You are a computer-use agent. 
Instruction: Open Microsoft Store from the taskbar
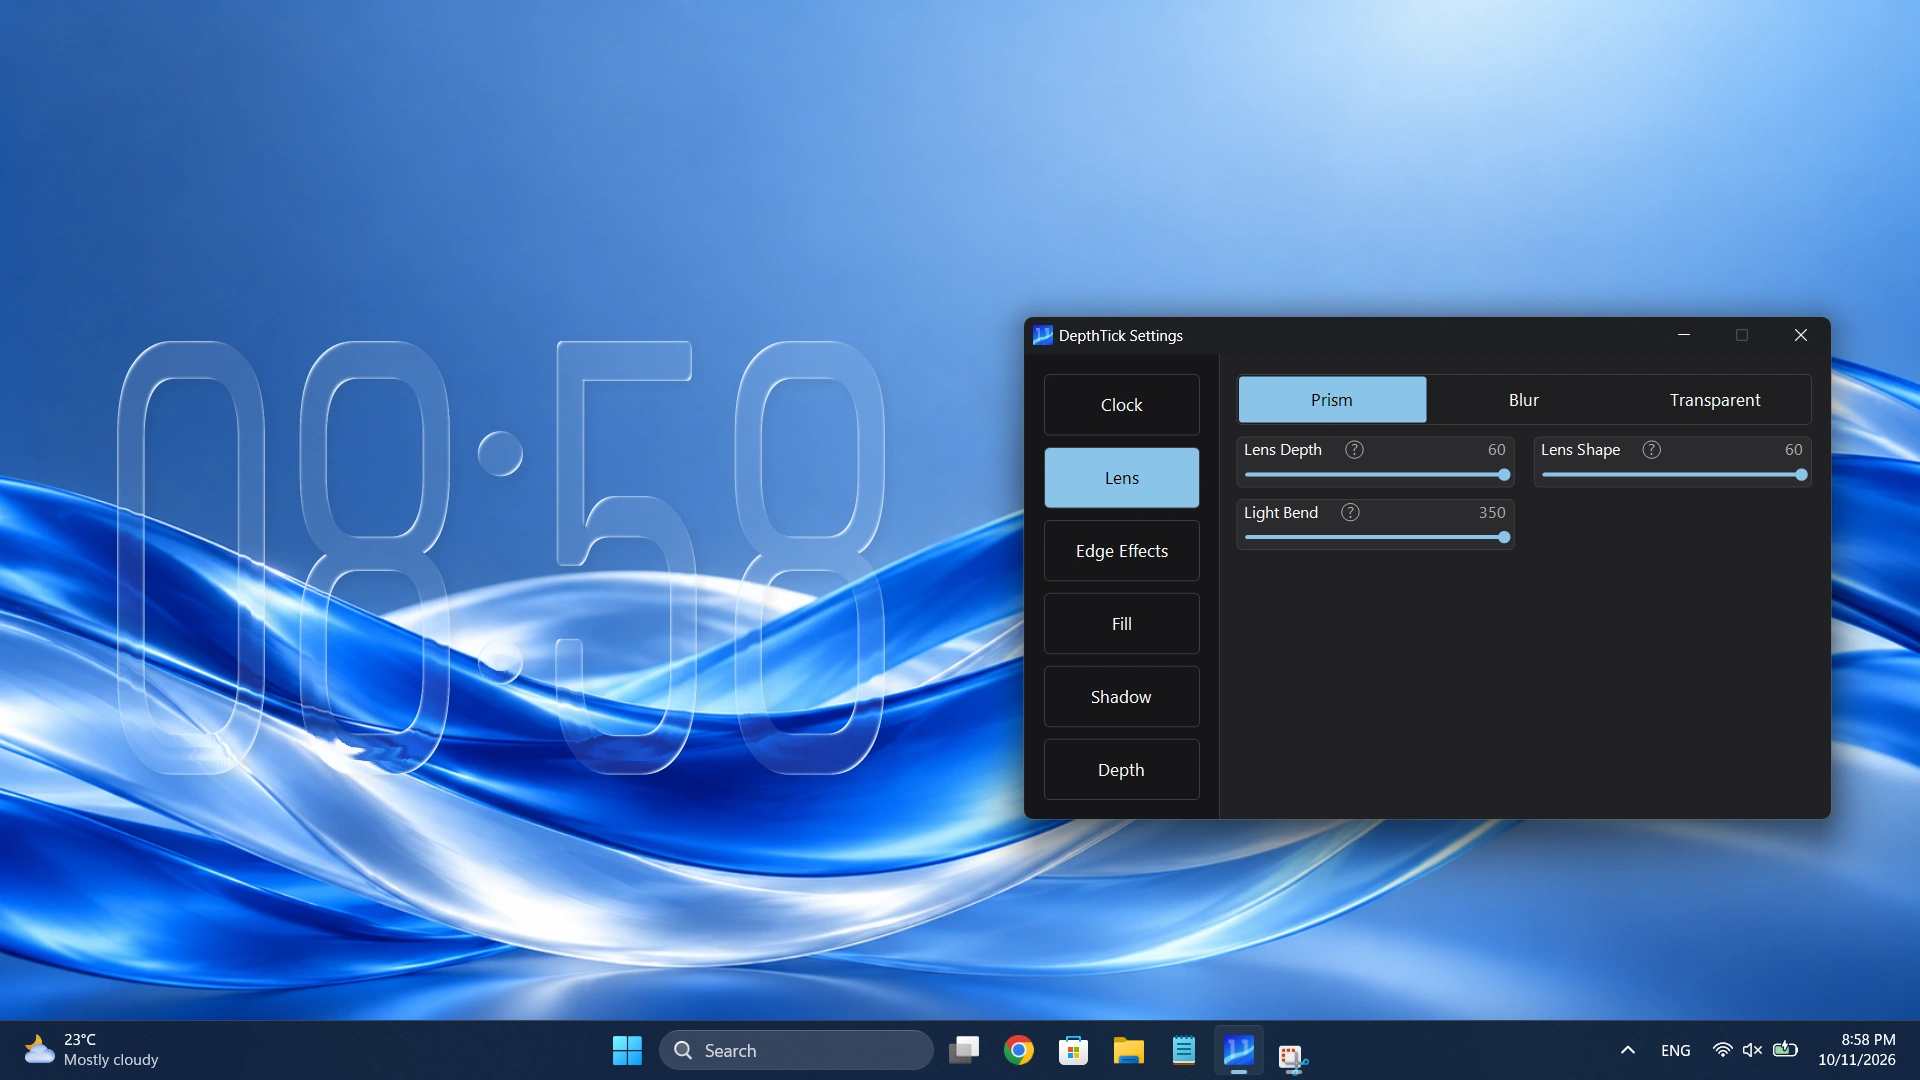click(x=1073, y=1050)
